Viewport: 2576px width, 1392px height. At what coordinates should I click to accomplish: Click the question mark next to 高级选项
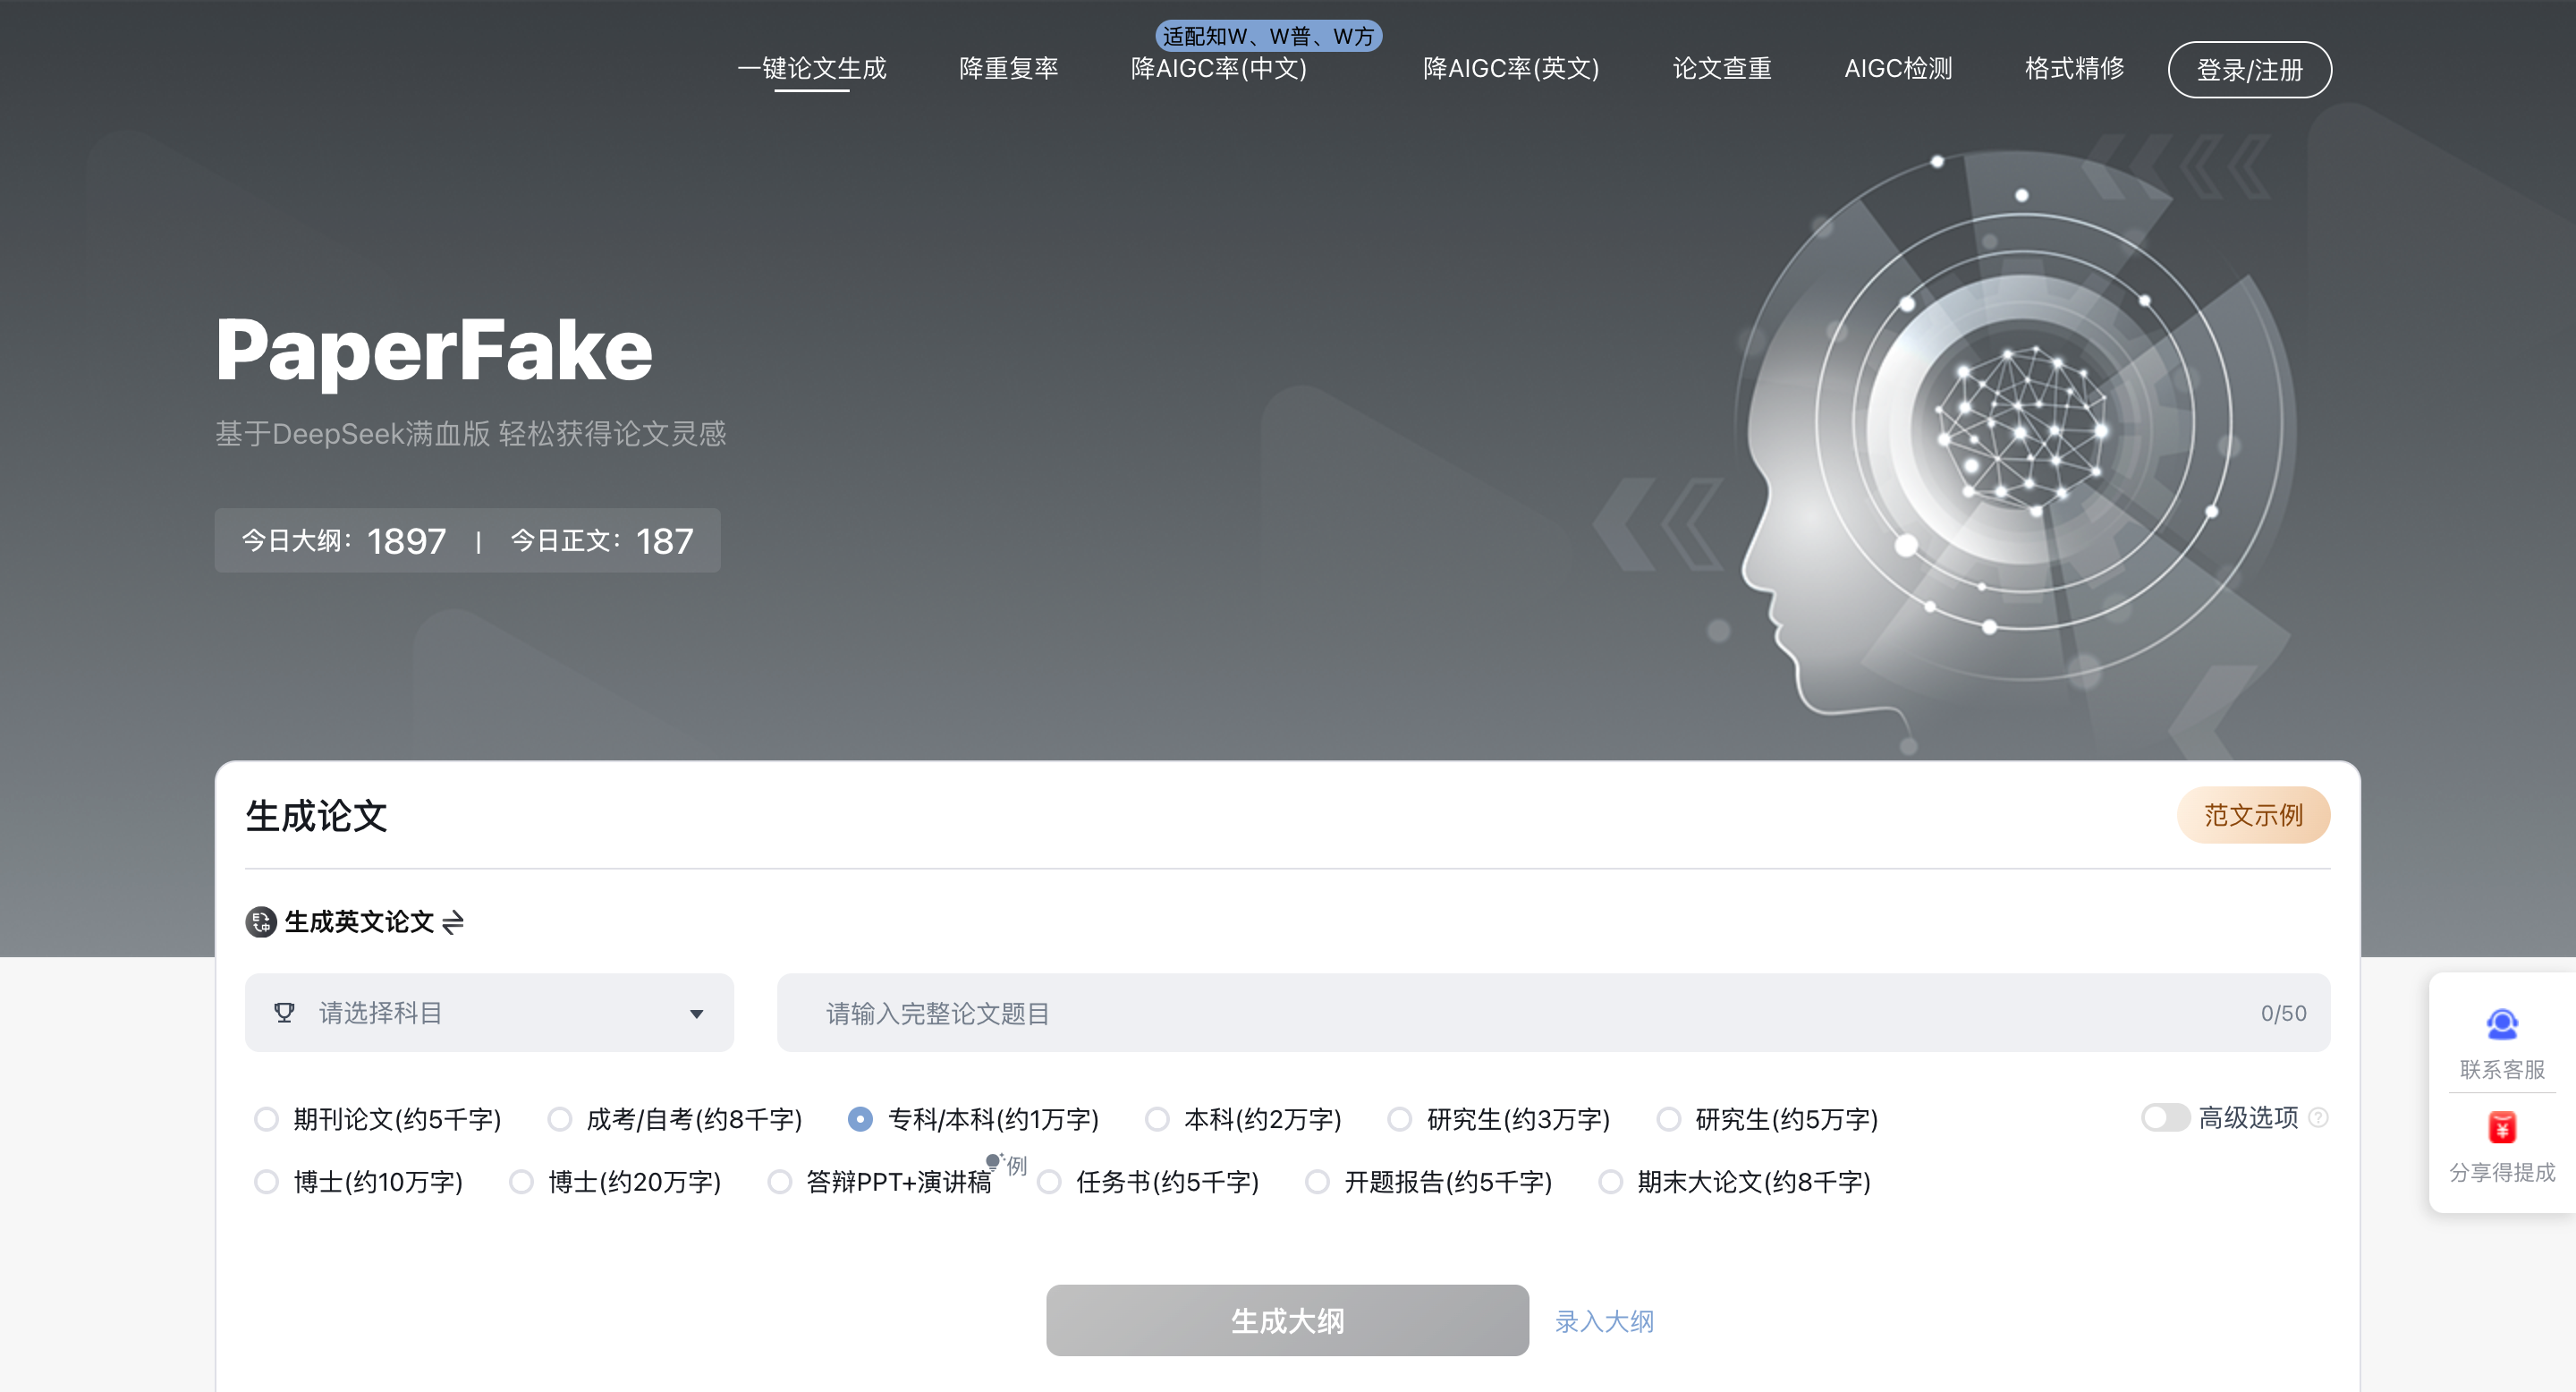point(2319,1117)
